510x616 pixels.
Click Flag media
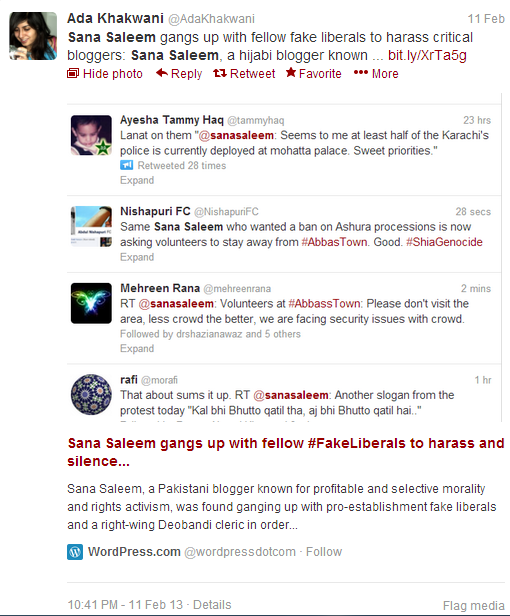point(473,605)
